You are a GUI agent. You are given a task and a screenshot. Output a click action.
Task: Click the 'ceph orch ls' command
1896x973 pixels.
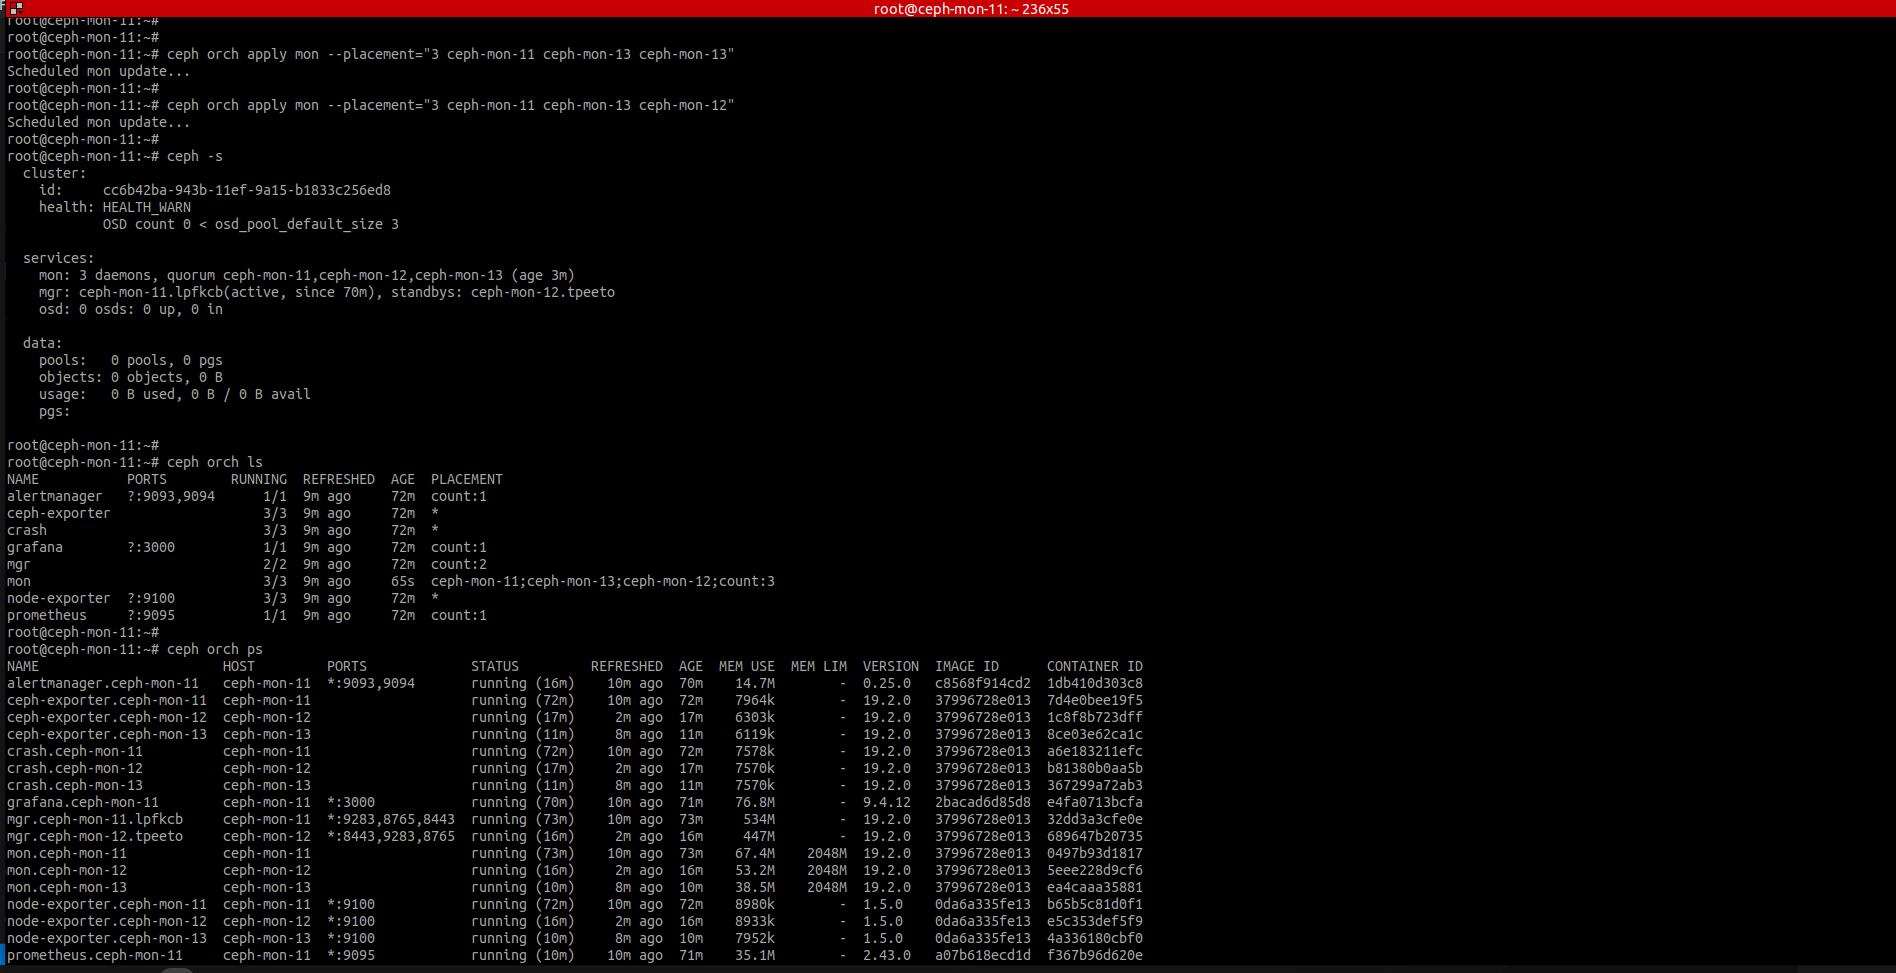pyautogui.click(x=215, y=462)
